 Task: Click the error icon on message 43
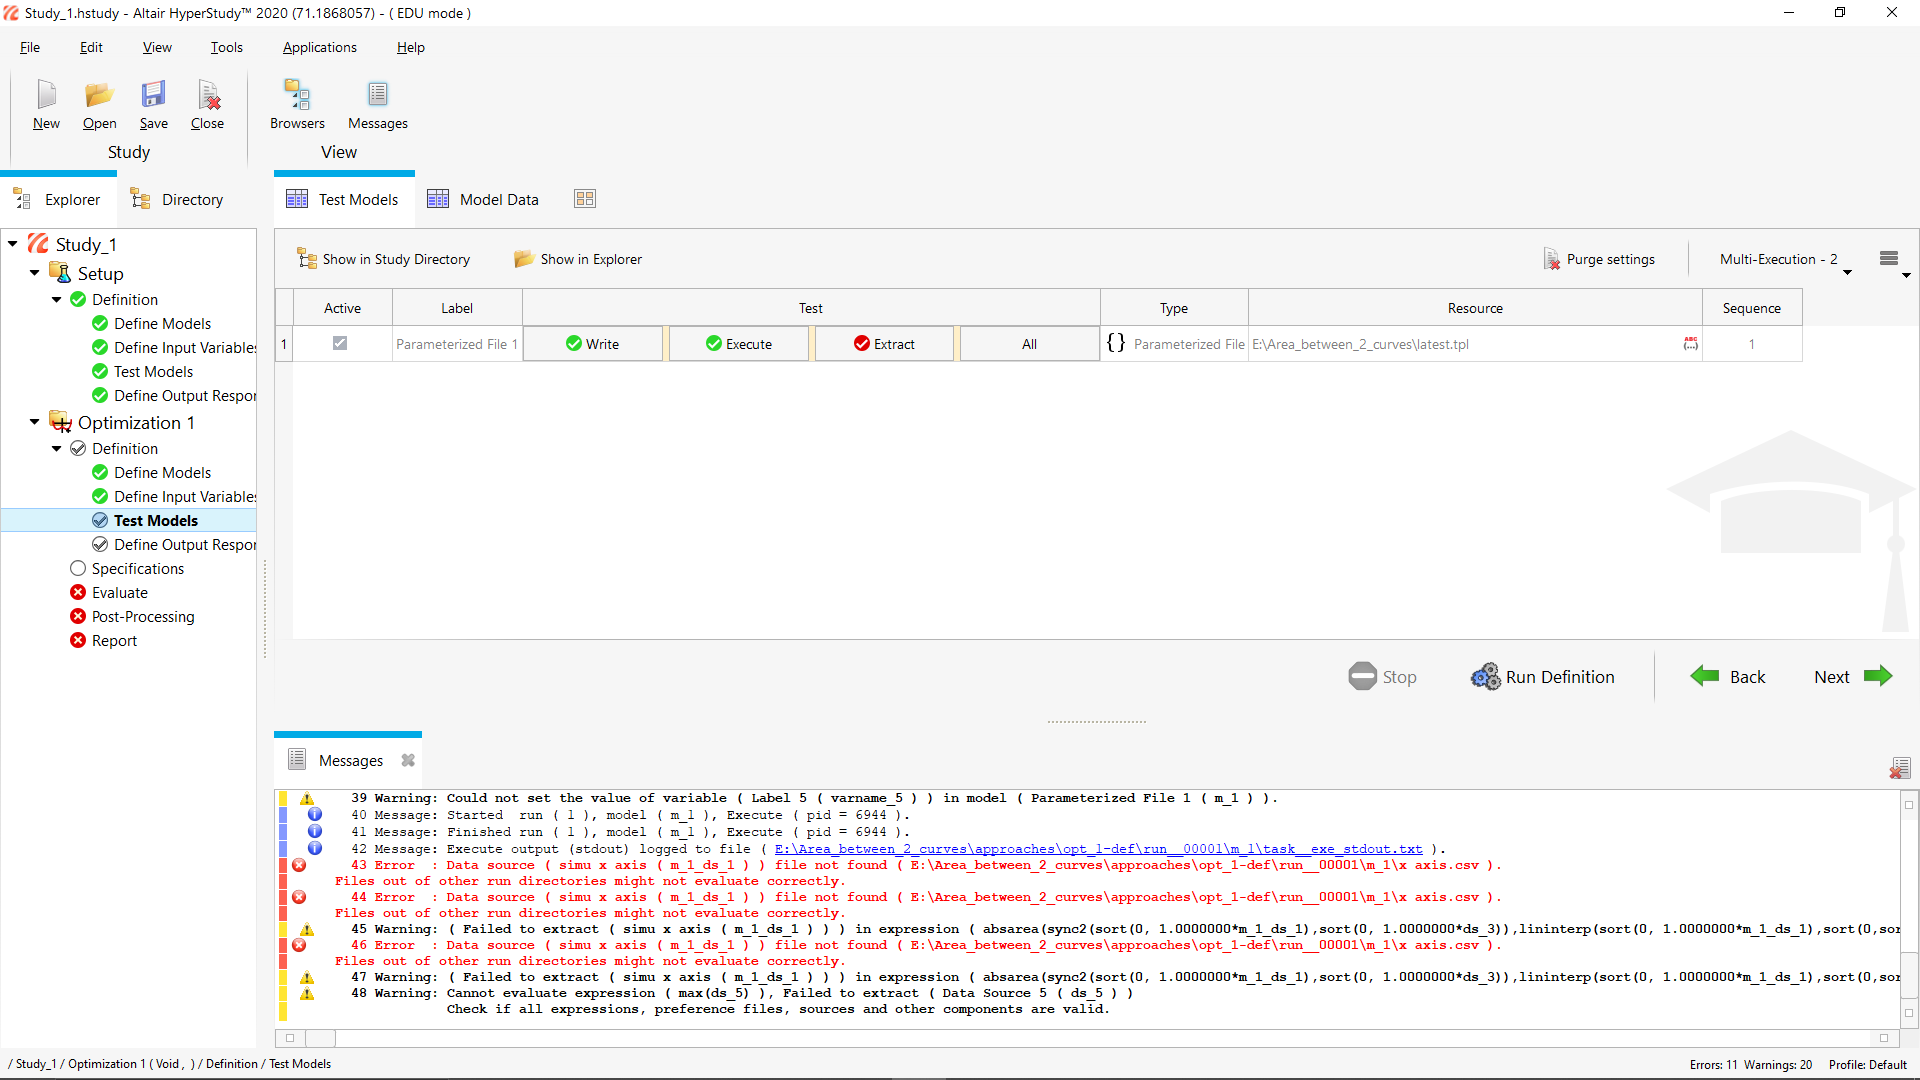299,865
